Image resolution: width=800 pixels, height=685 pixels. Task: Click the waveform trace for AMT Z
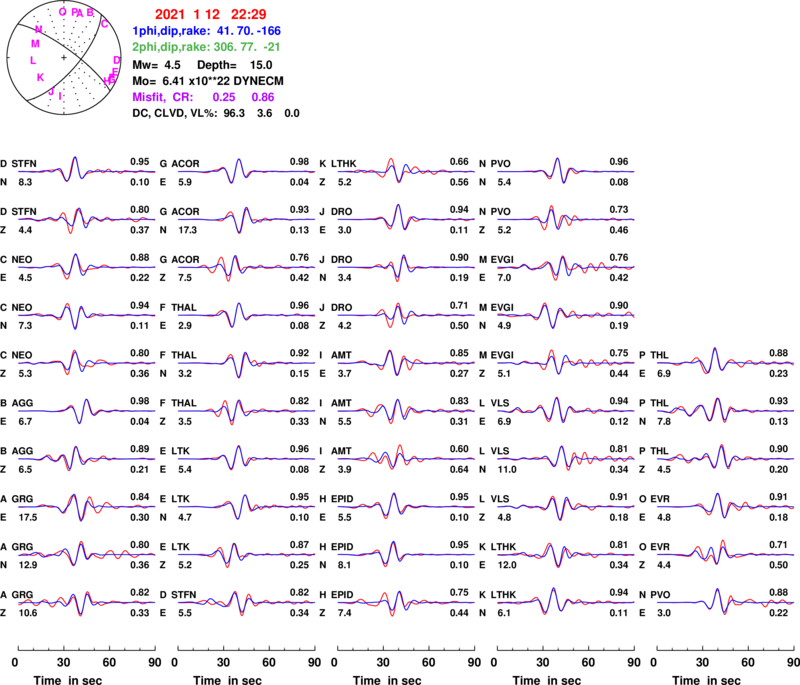pyautogui.click(x=406, y=459)
